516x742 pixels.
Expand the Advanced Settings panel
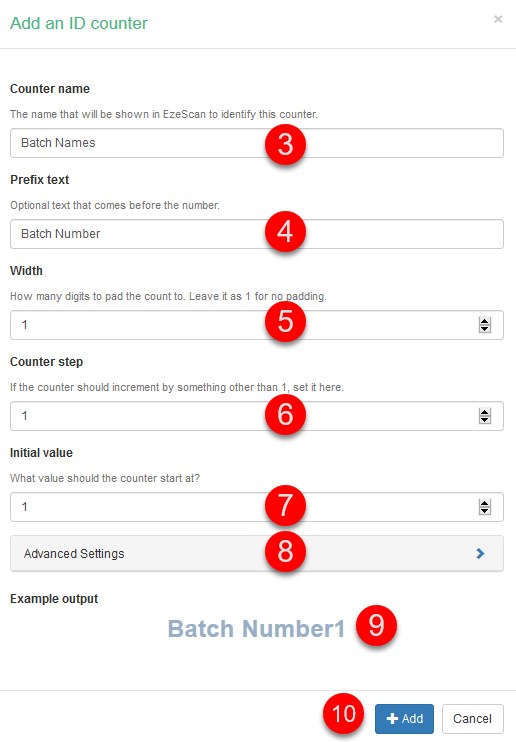click(257, 554)
